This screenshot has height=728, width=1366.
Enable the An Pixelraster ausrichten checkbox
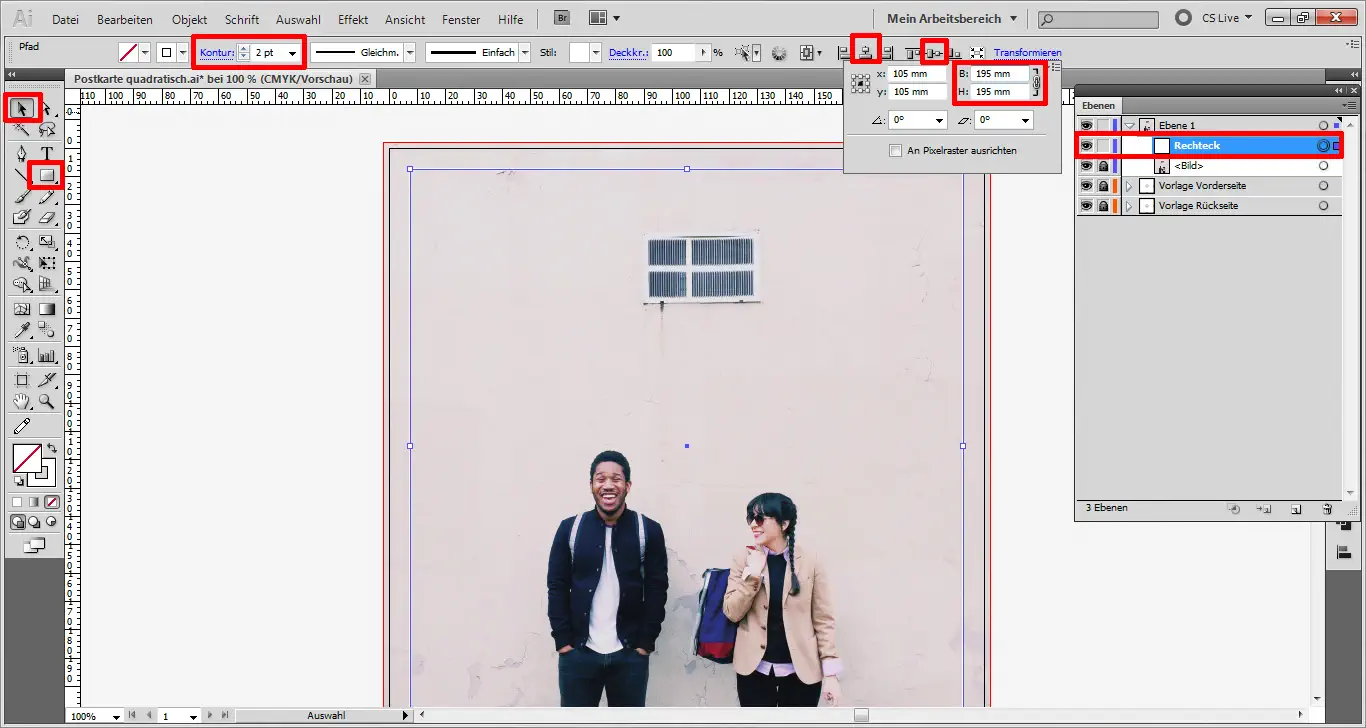(896, 150)
